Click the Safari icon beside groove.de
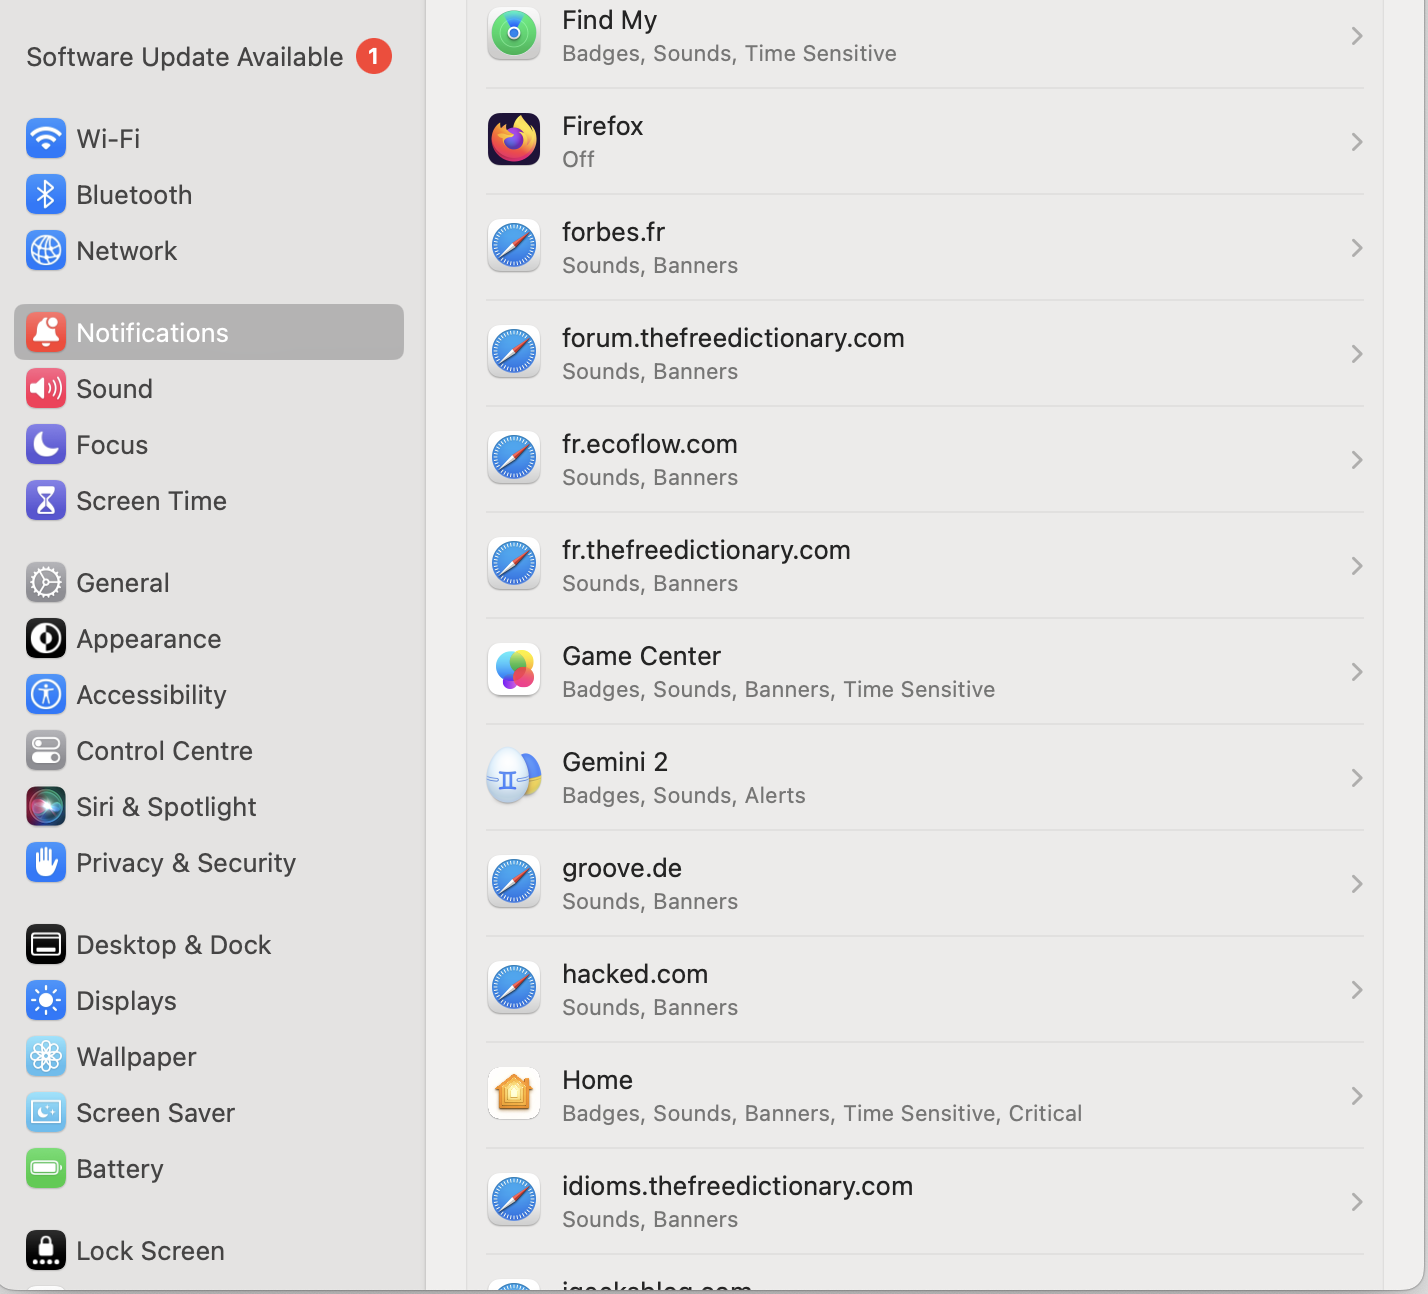Screen dimensions: 1428x1294 point(514,882)
